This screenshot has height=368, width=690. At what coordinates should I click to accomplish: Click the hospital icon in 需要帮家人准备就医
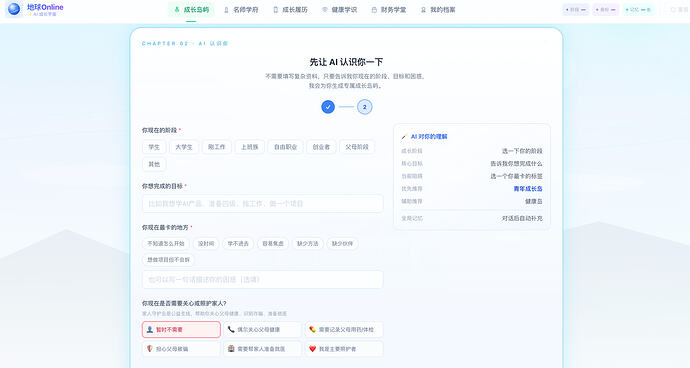231,349
